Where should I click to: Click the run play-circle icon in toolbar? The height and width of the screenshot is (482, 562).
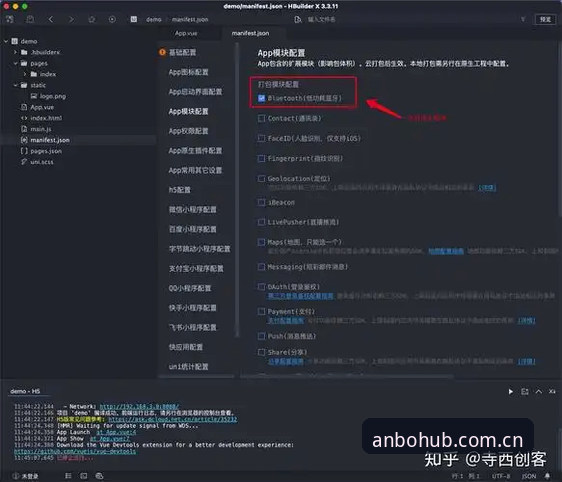pos(112,19)
